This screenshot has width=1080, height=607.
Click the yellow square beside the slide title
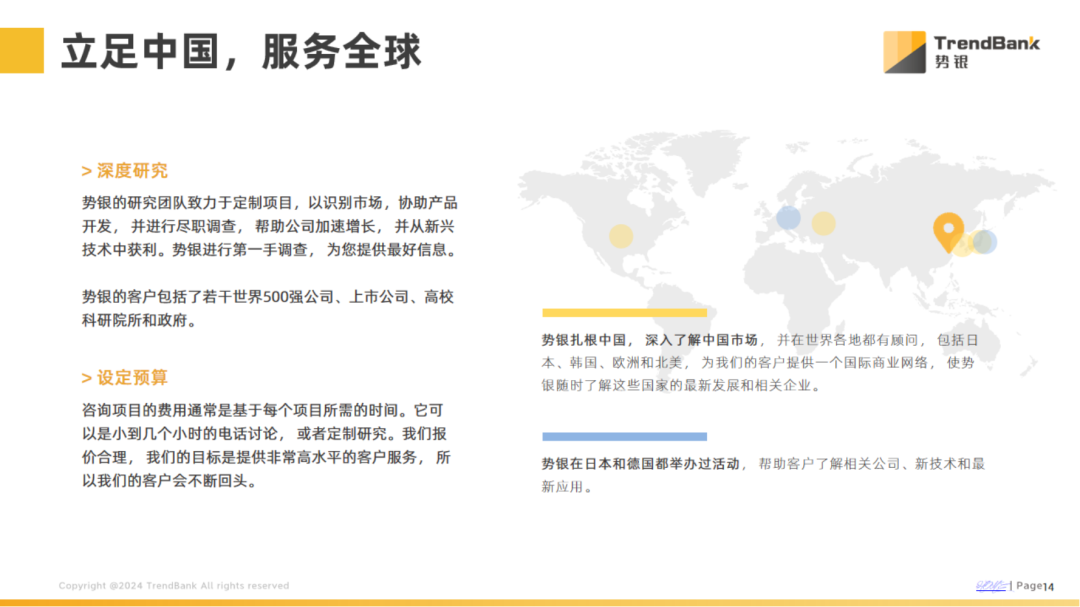pos(22,50)
